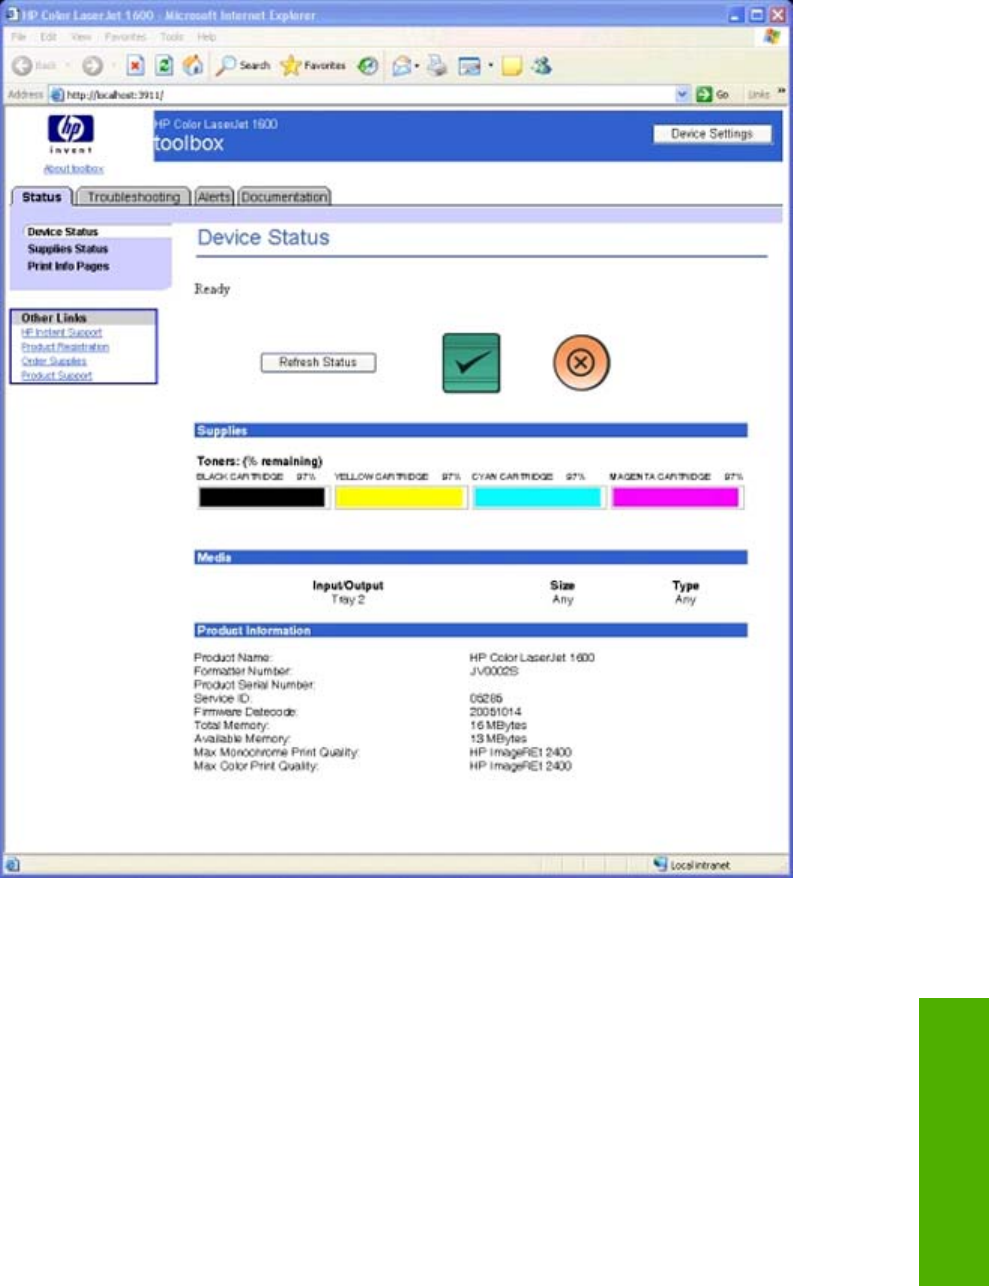Select Device Status in sidebar
Screen dimensions: 989x1286
[63, 232]
